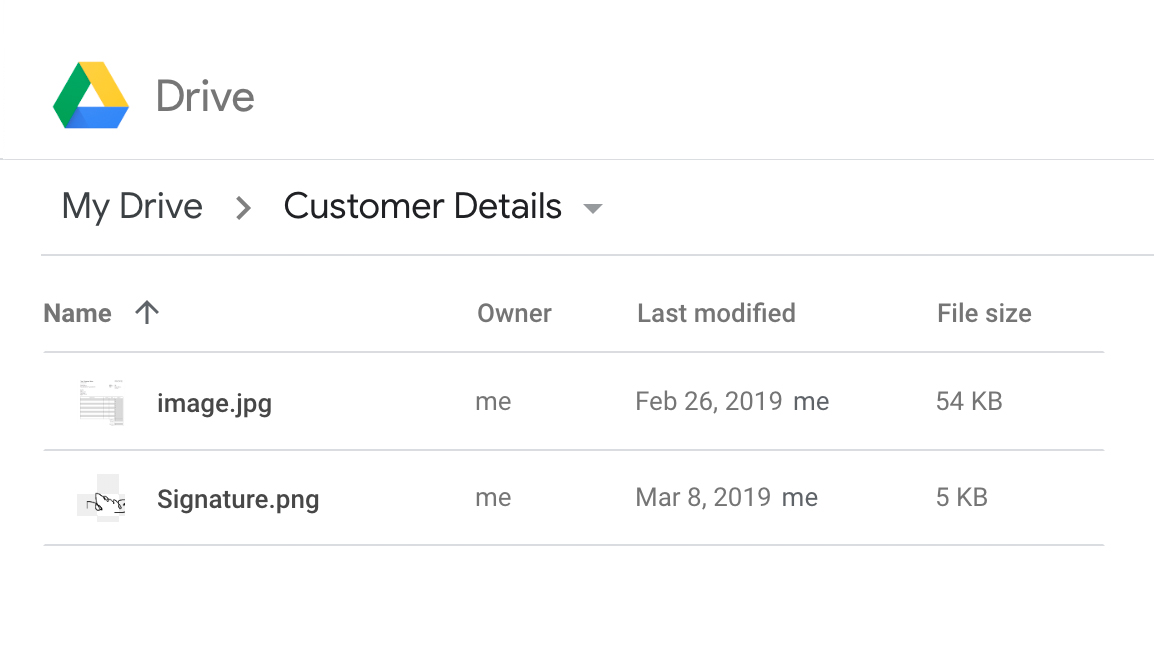Viewport: 1154px width, 646px height.
Task: Expand the Customer Details dropdown arrow
Action: point(593,209)
